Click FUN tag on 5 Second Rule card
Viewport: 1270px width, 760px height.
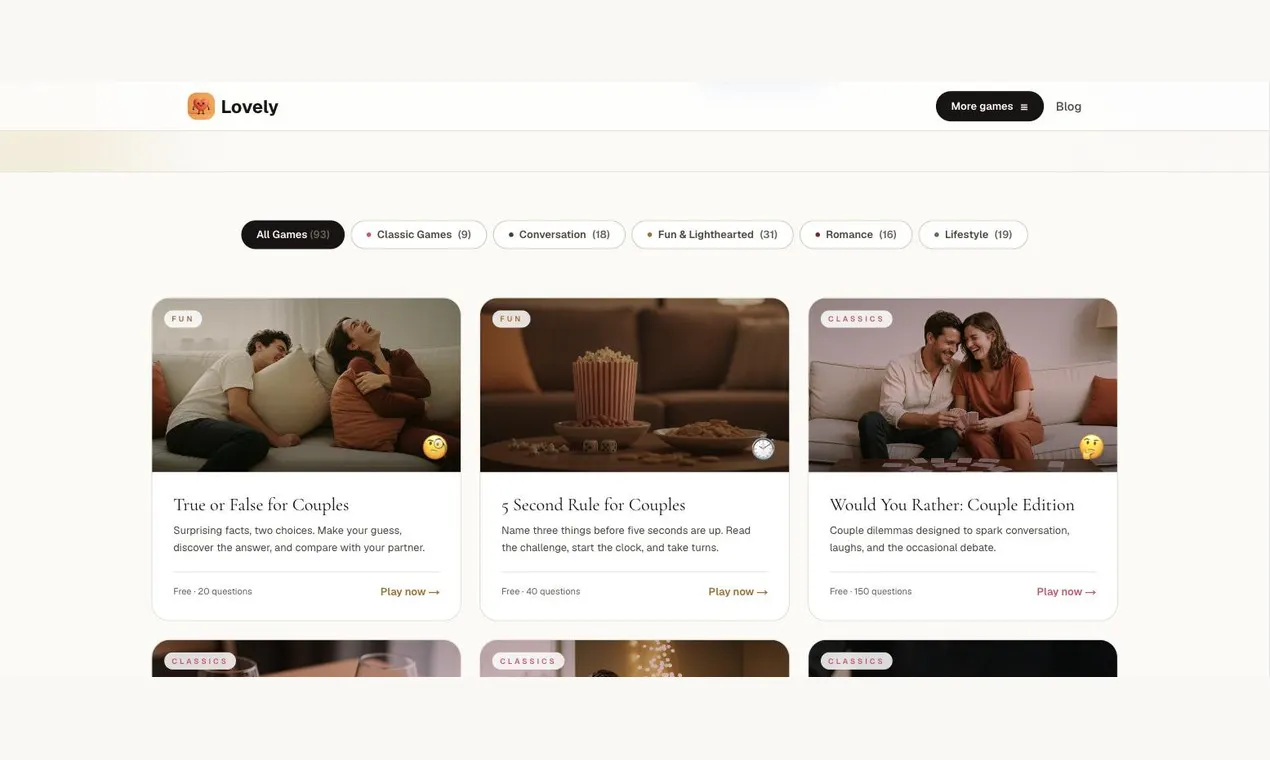511,319
